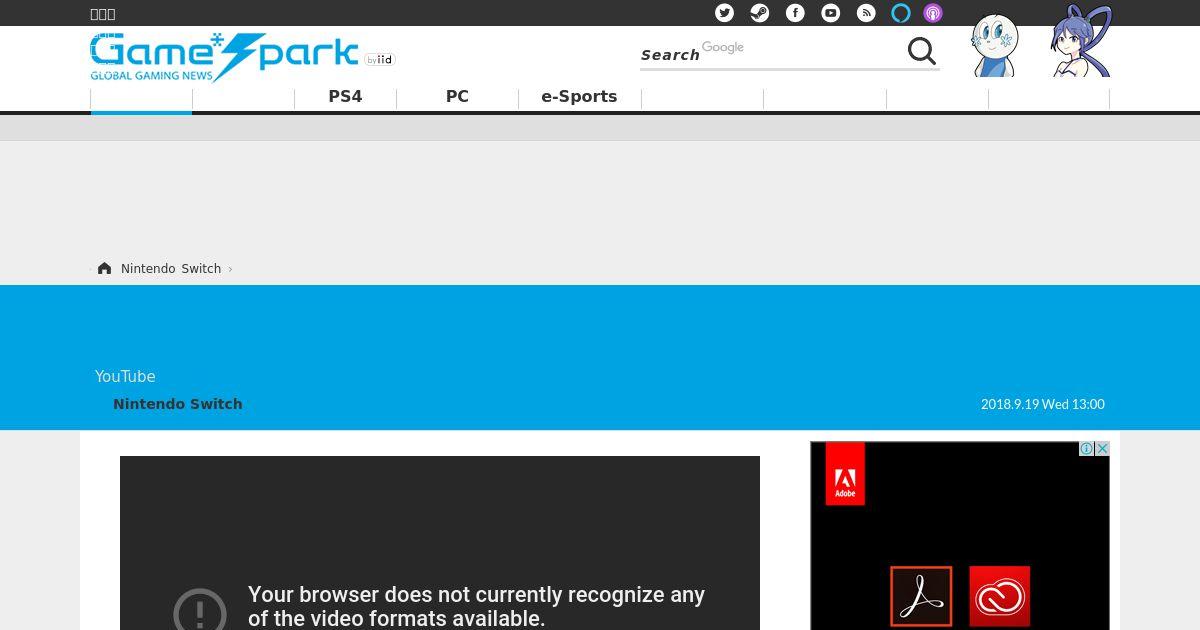This screenshot has width=1200, height=630.
Task: Click the YouTube label in article header
Action: (125, 377)
